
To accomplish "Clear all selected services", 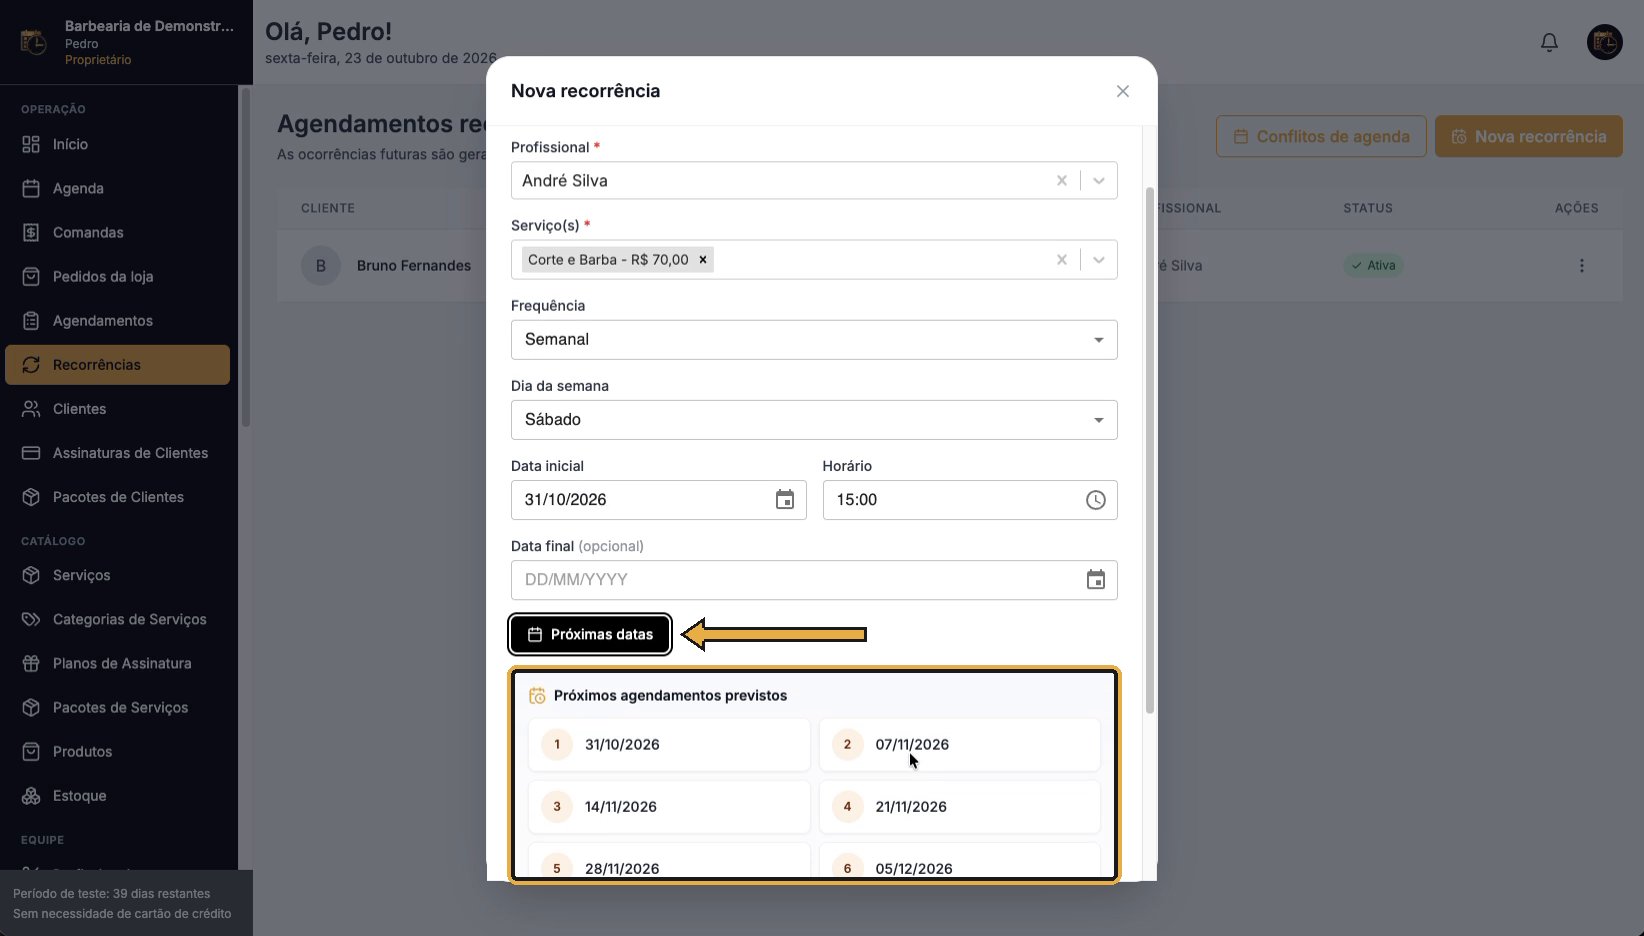I will [x=1062, y=260].
